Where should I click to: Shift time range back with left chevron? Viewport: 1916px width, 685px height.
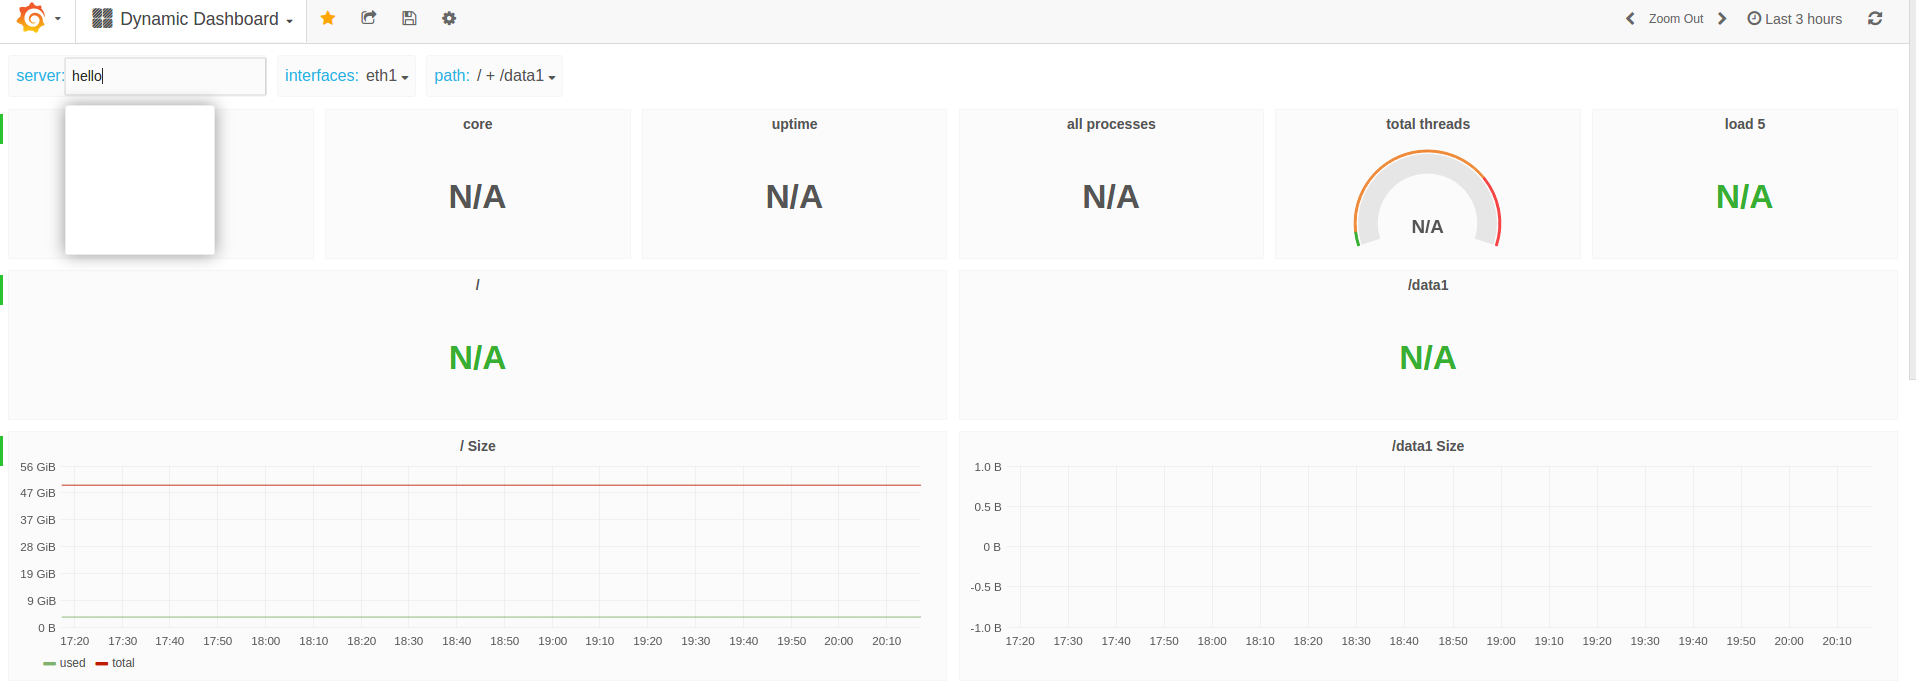[x=1630, y=19]
